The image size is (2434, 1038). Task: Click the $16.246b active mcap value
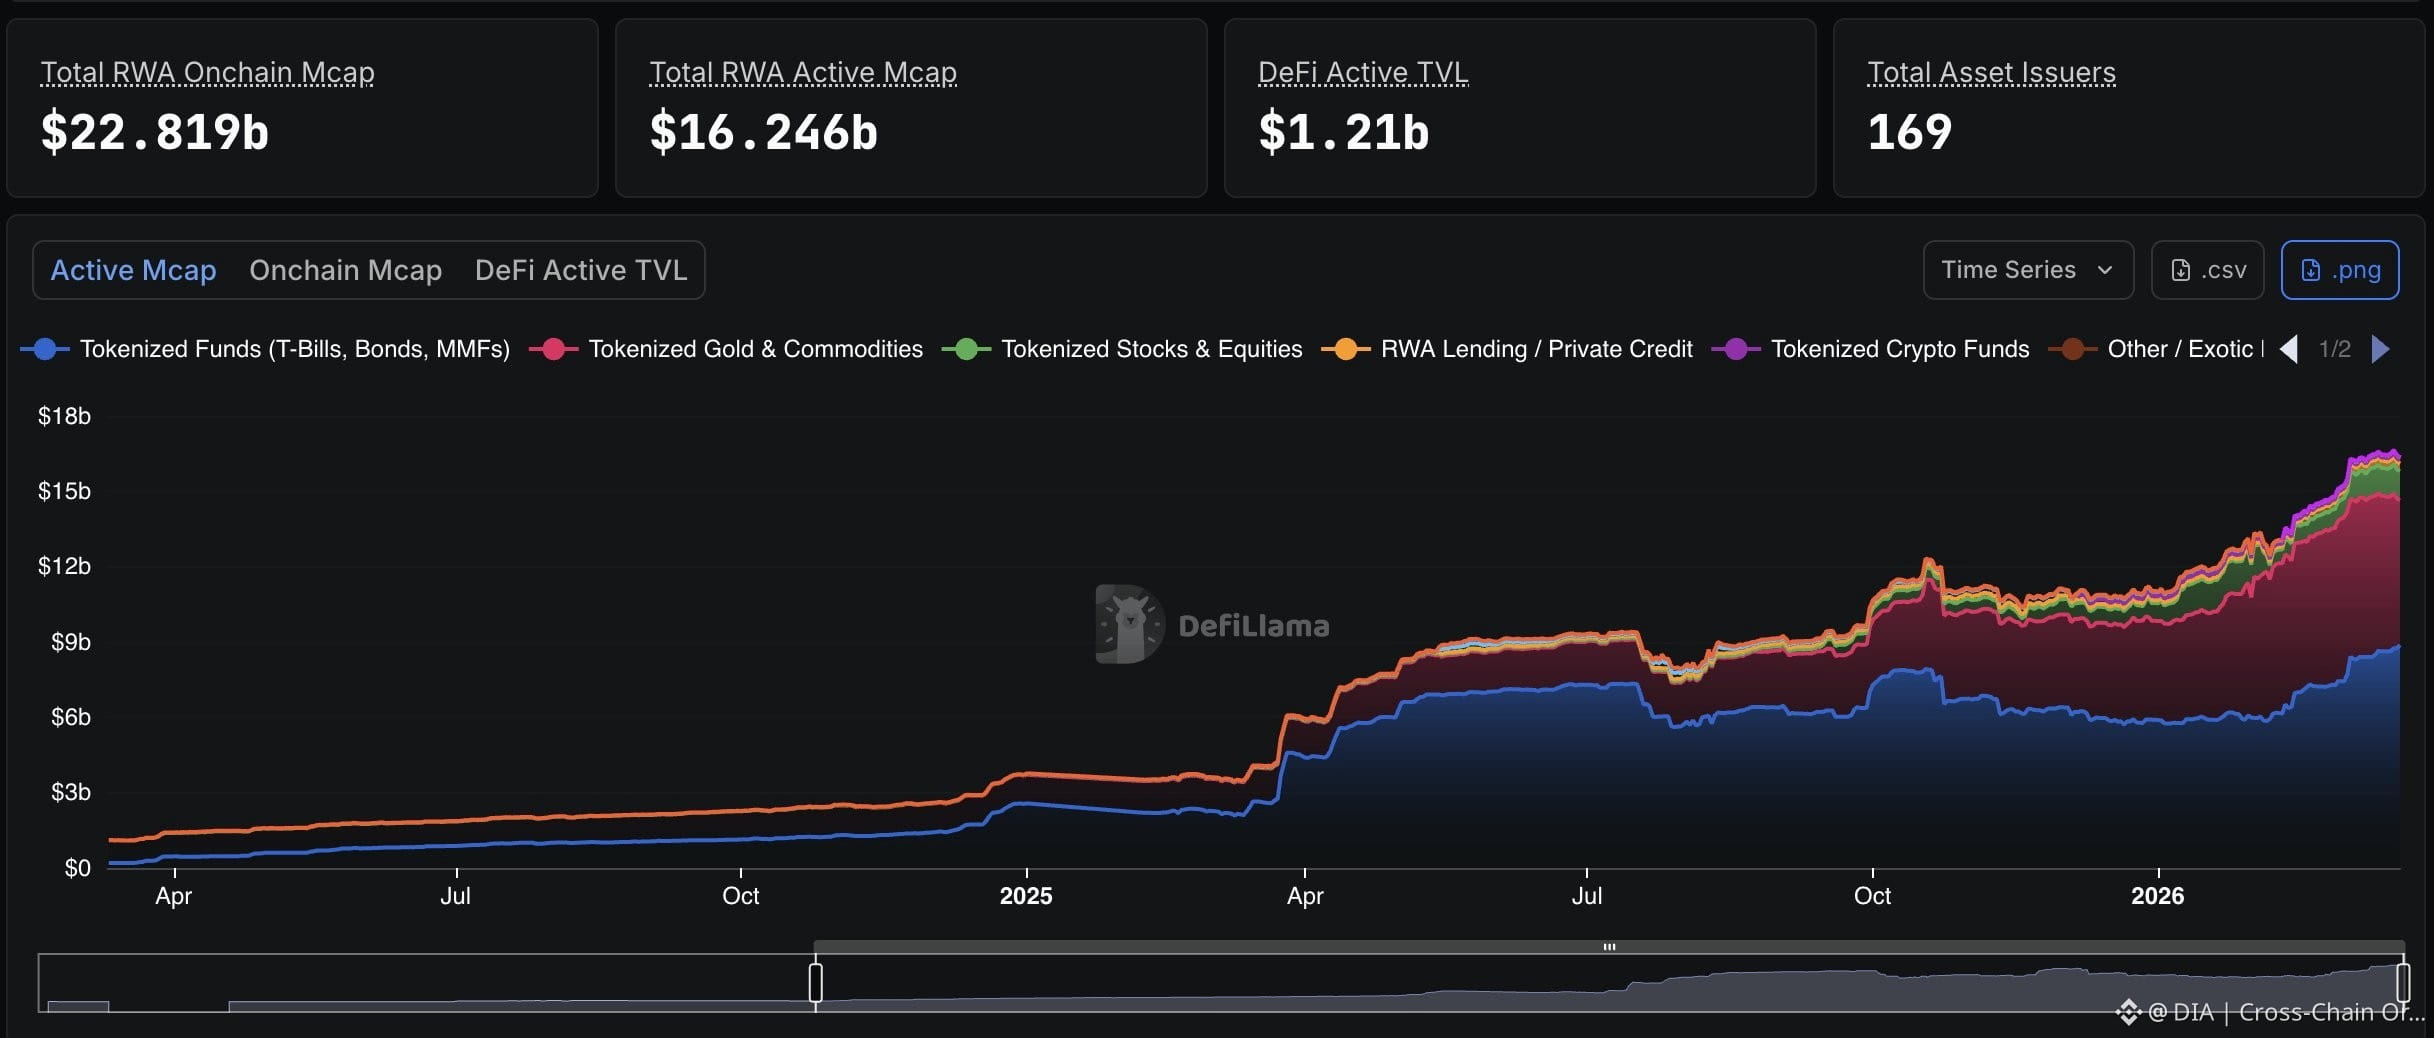click(x=764, y=132)
